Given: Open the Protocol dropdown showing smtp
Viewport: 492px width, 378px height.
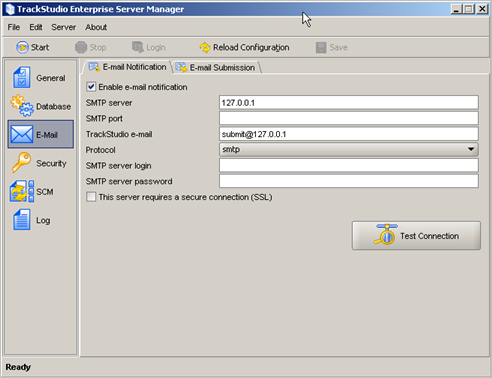Looking at the screenshot, I should tap(349, 149).
